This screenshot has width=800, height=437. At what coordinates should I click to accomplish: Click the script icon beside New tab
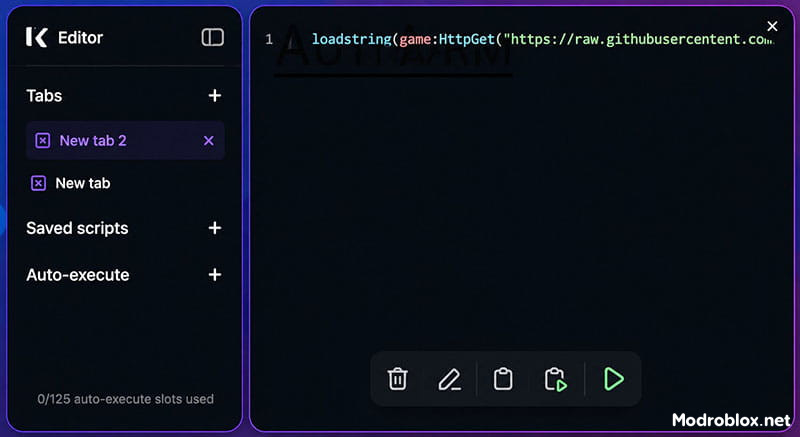(x=38, y=183)
